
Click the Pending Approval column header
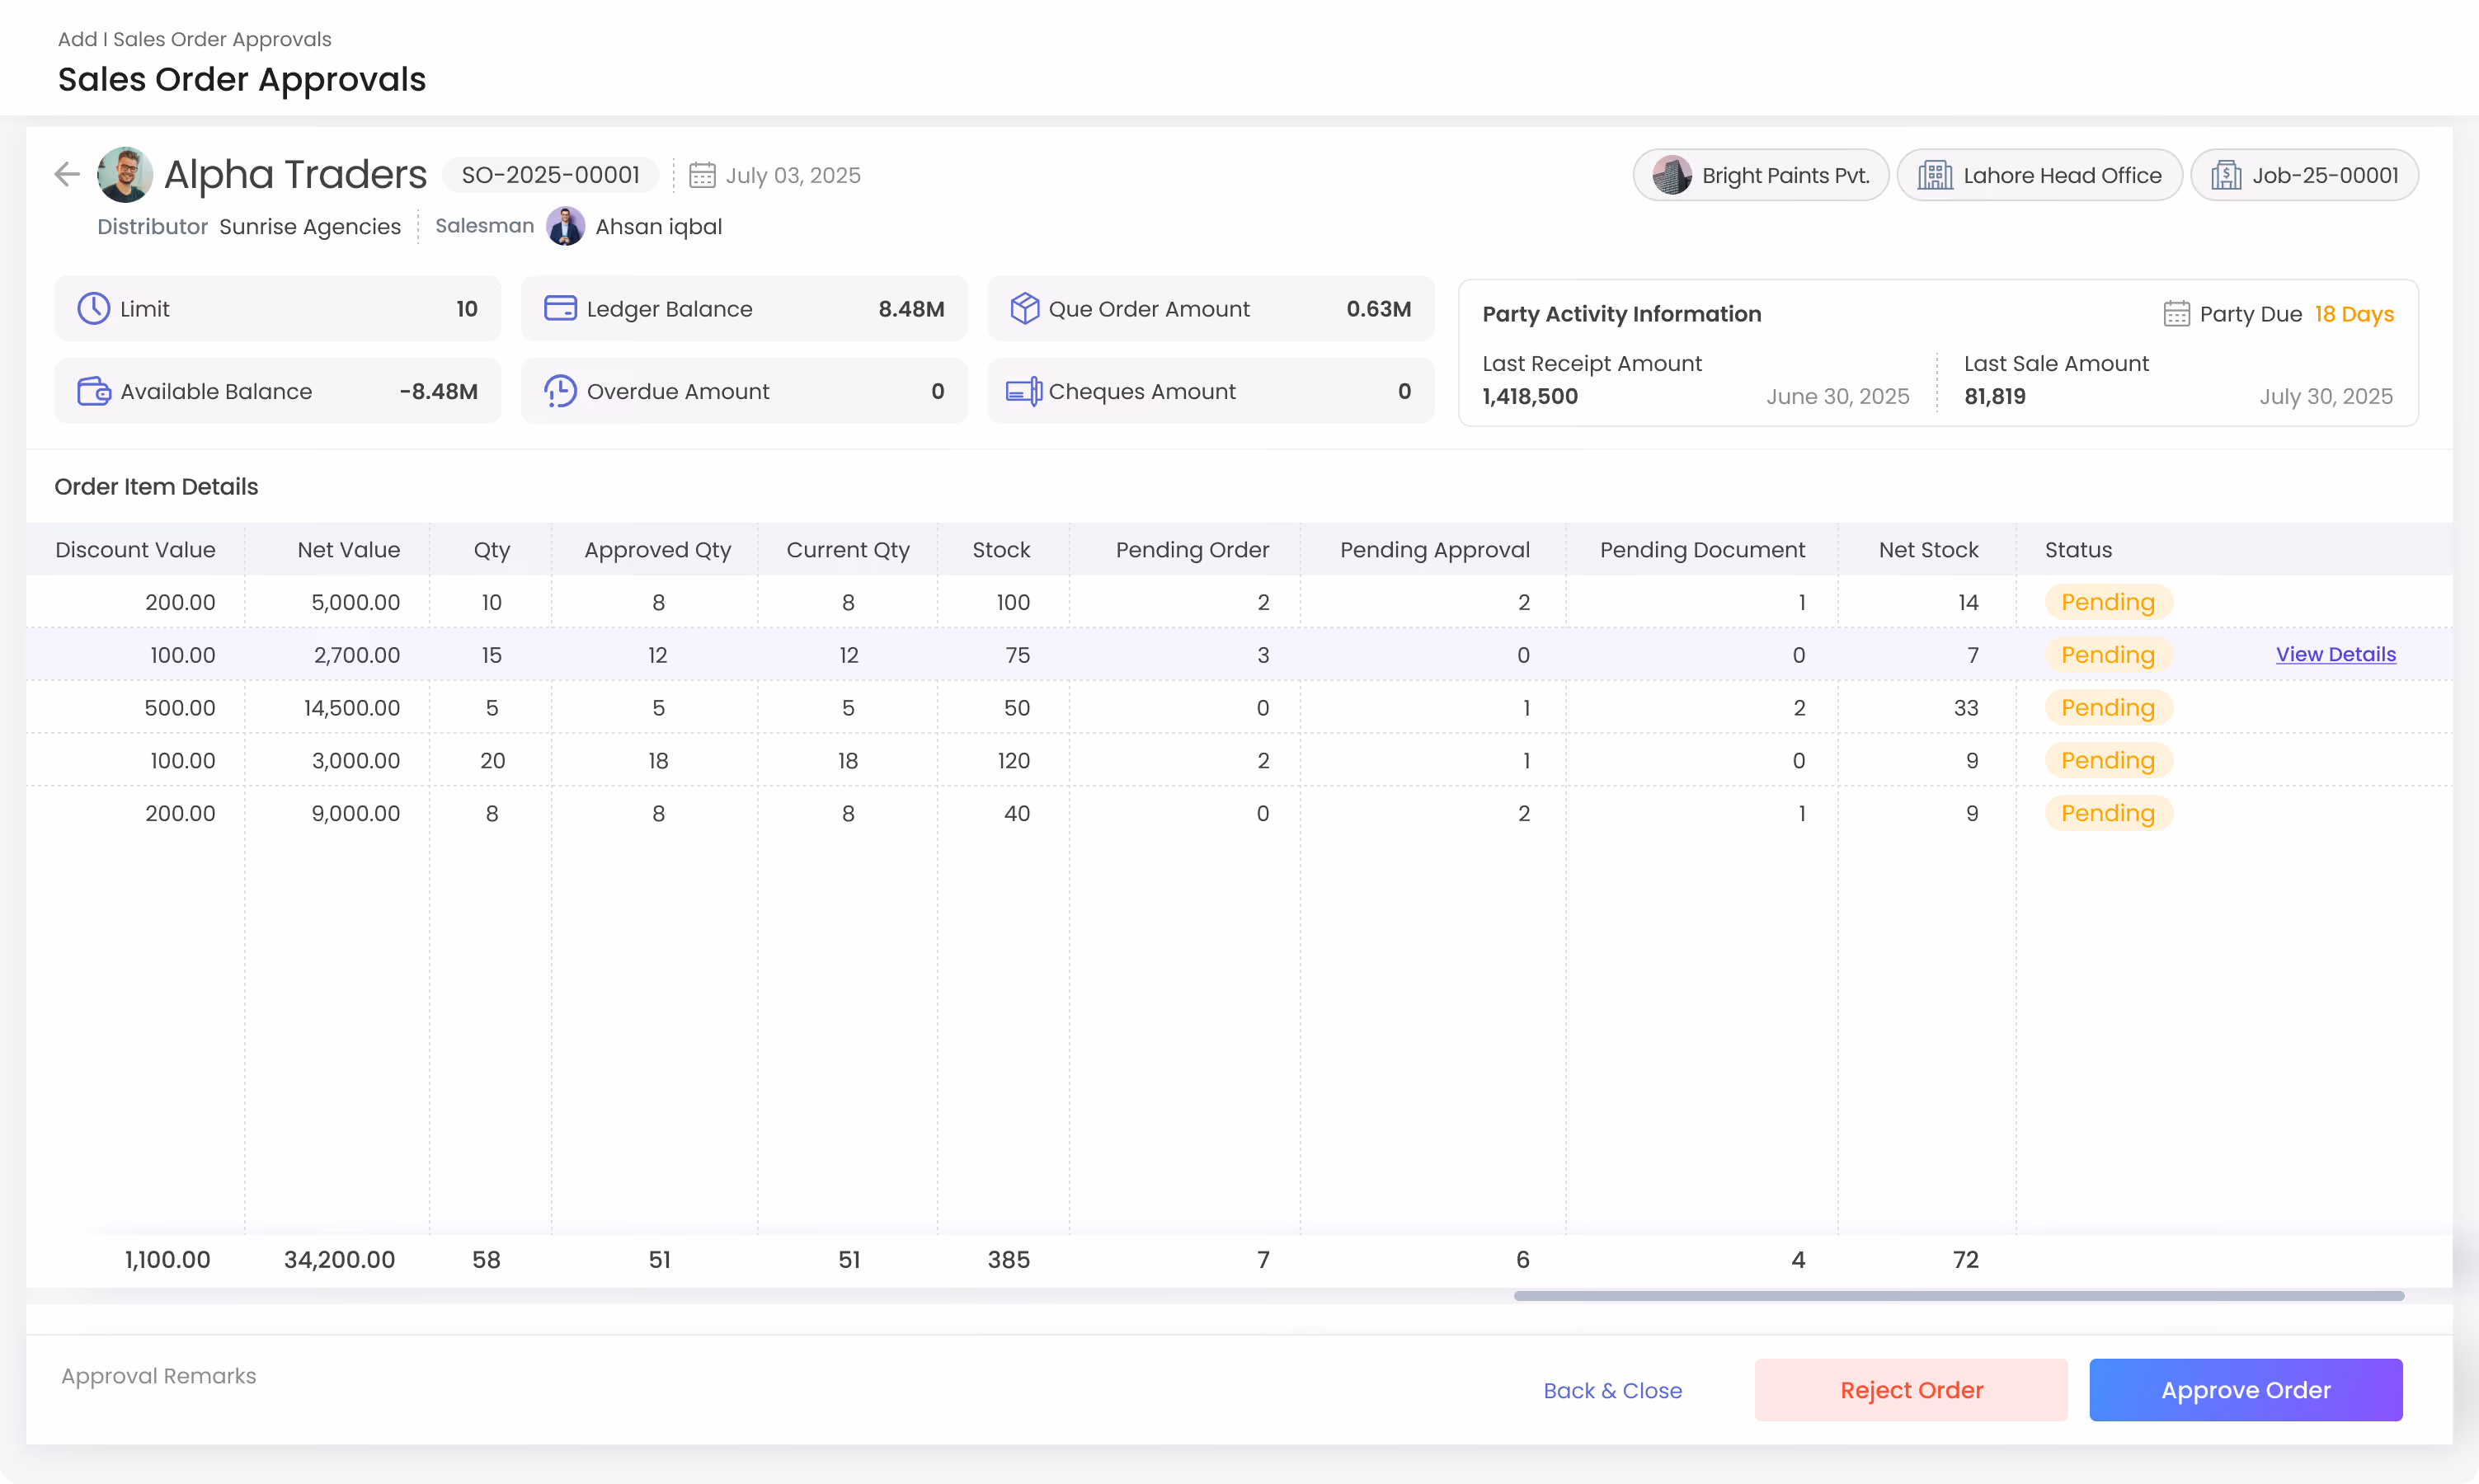[x=1435, y=549]
